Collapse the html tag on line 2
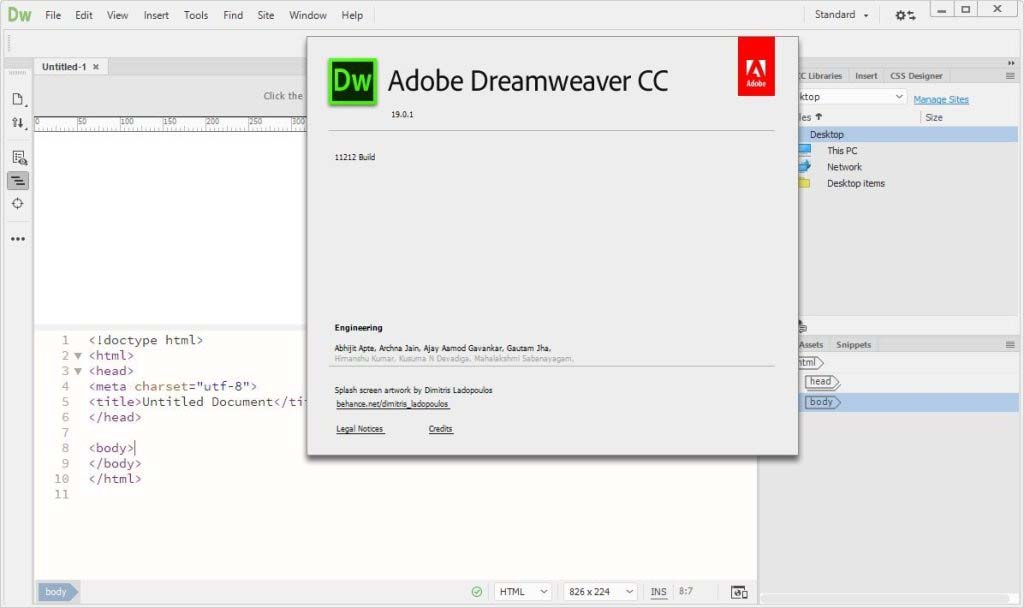Viewport: 1024px width, 608px height. [78, 356]
